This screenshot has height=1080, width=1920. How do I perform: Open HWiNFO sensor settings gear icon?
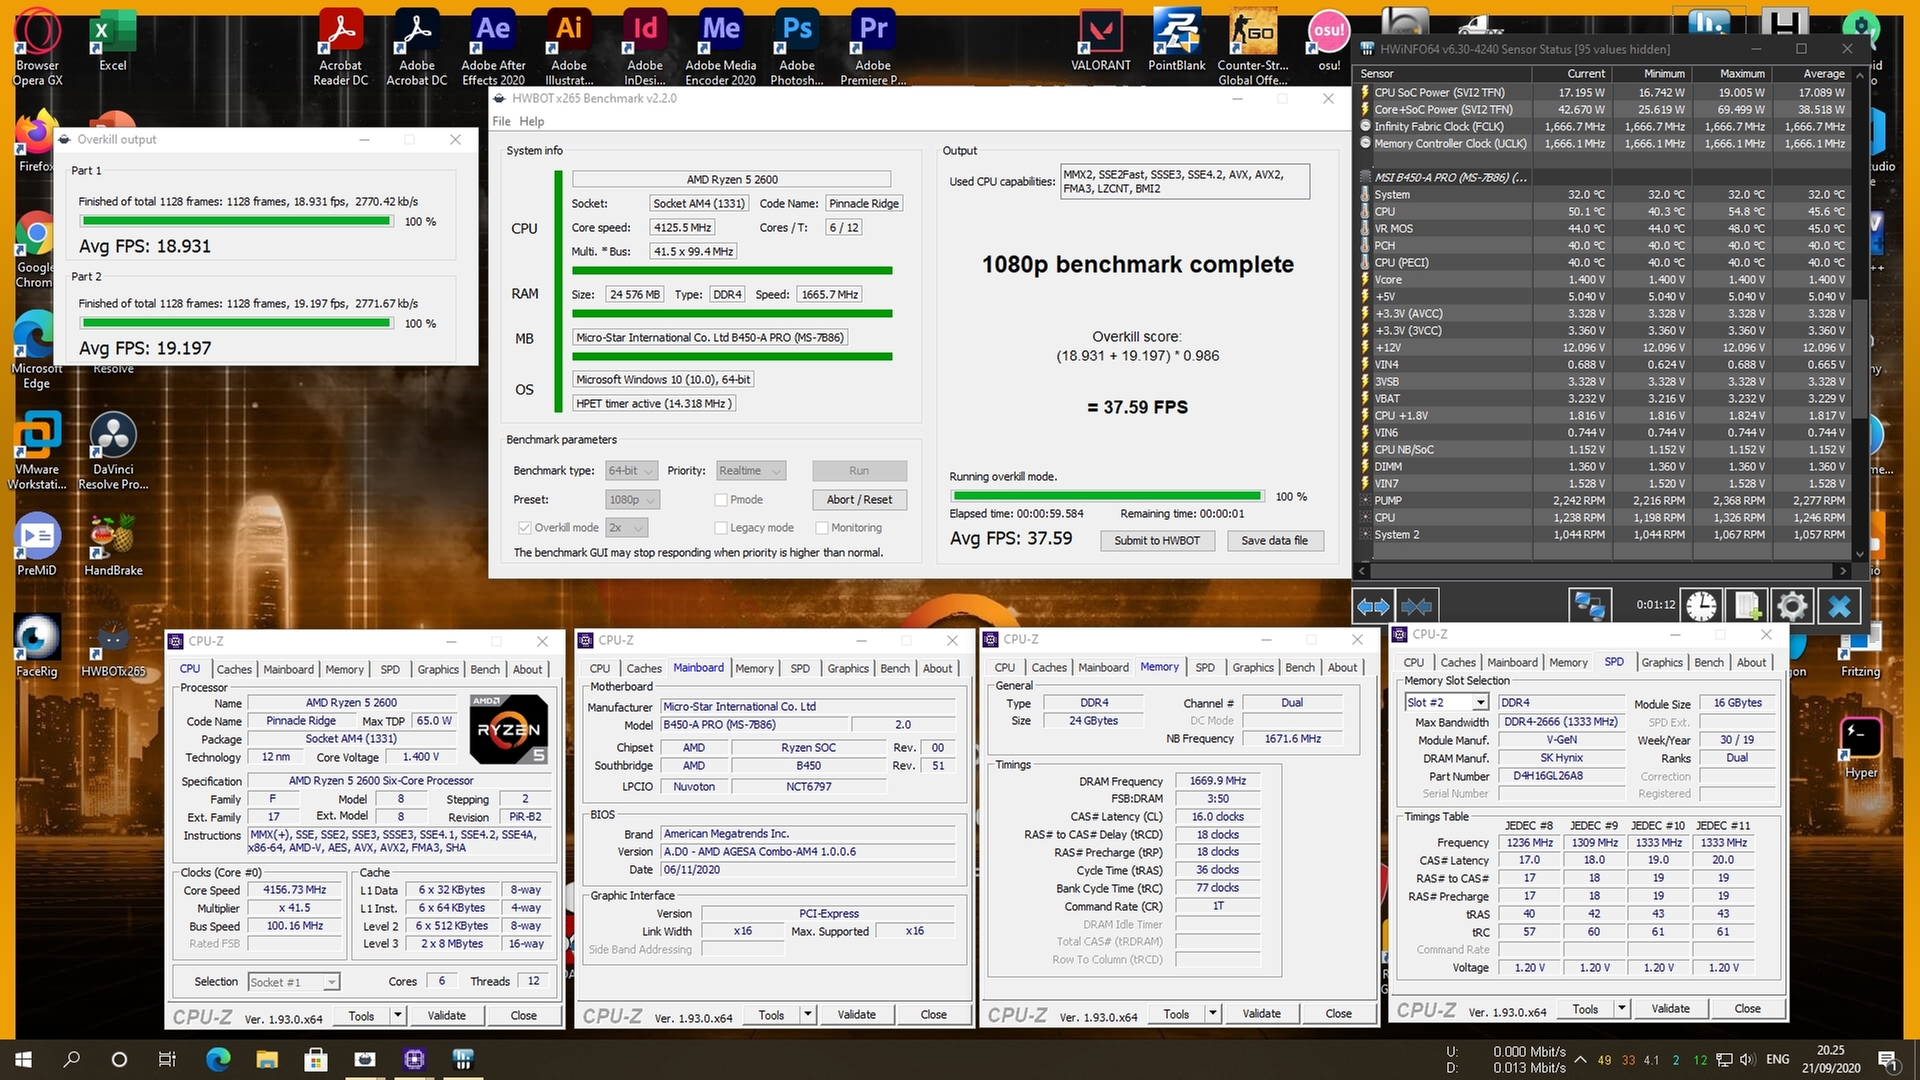pyautogui.click(x=1791, y=606)
